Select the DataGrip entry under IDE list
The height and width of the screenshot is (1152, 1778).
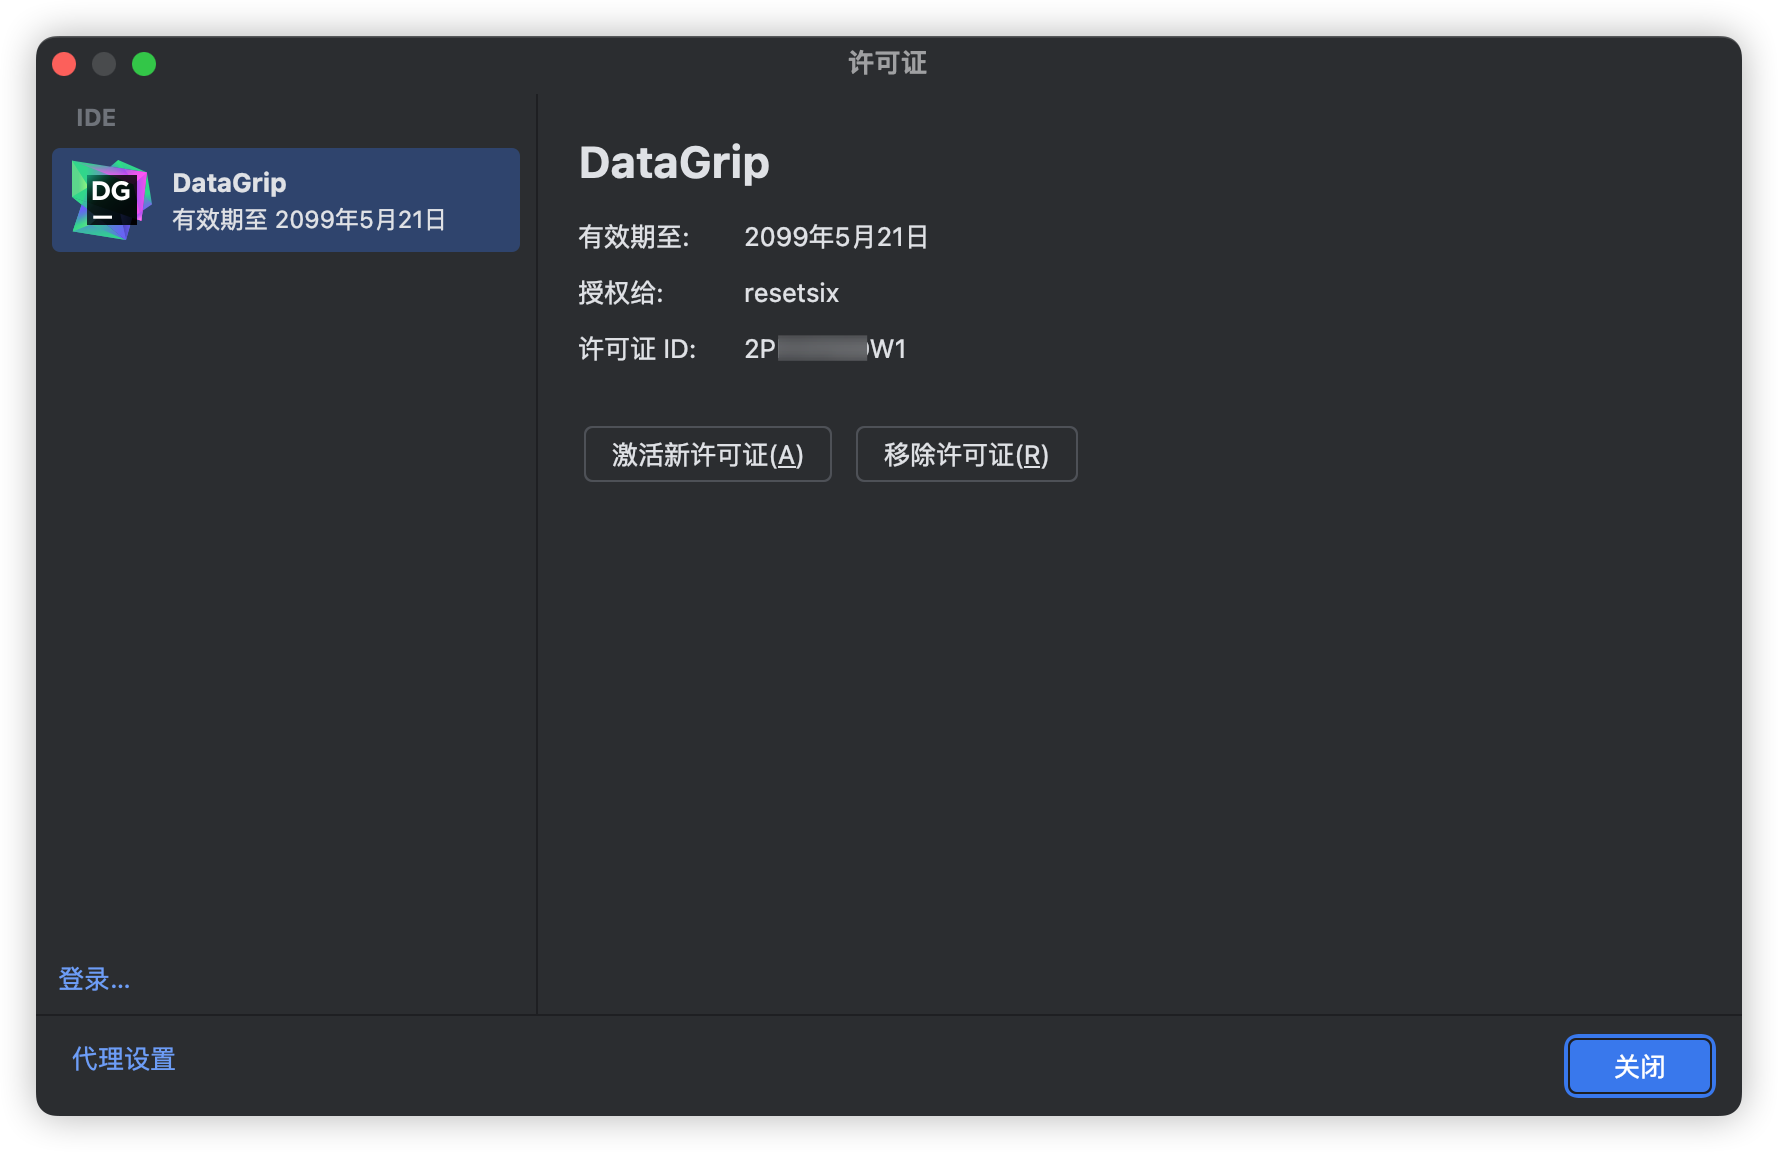286,199
